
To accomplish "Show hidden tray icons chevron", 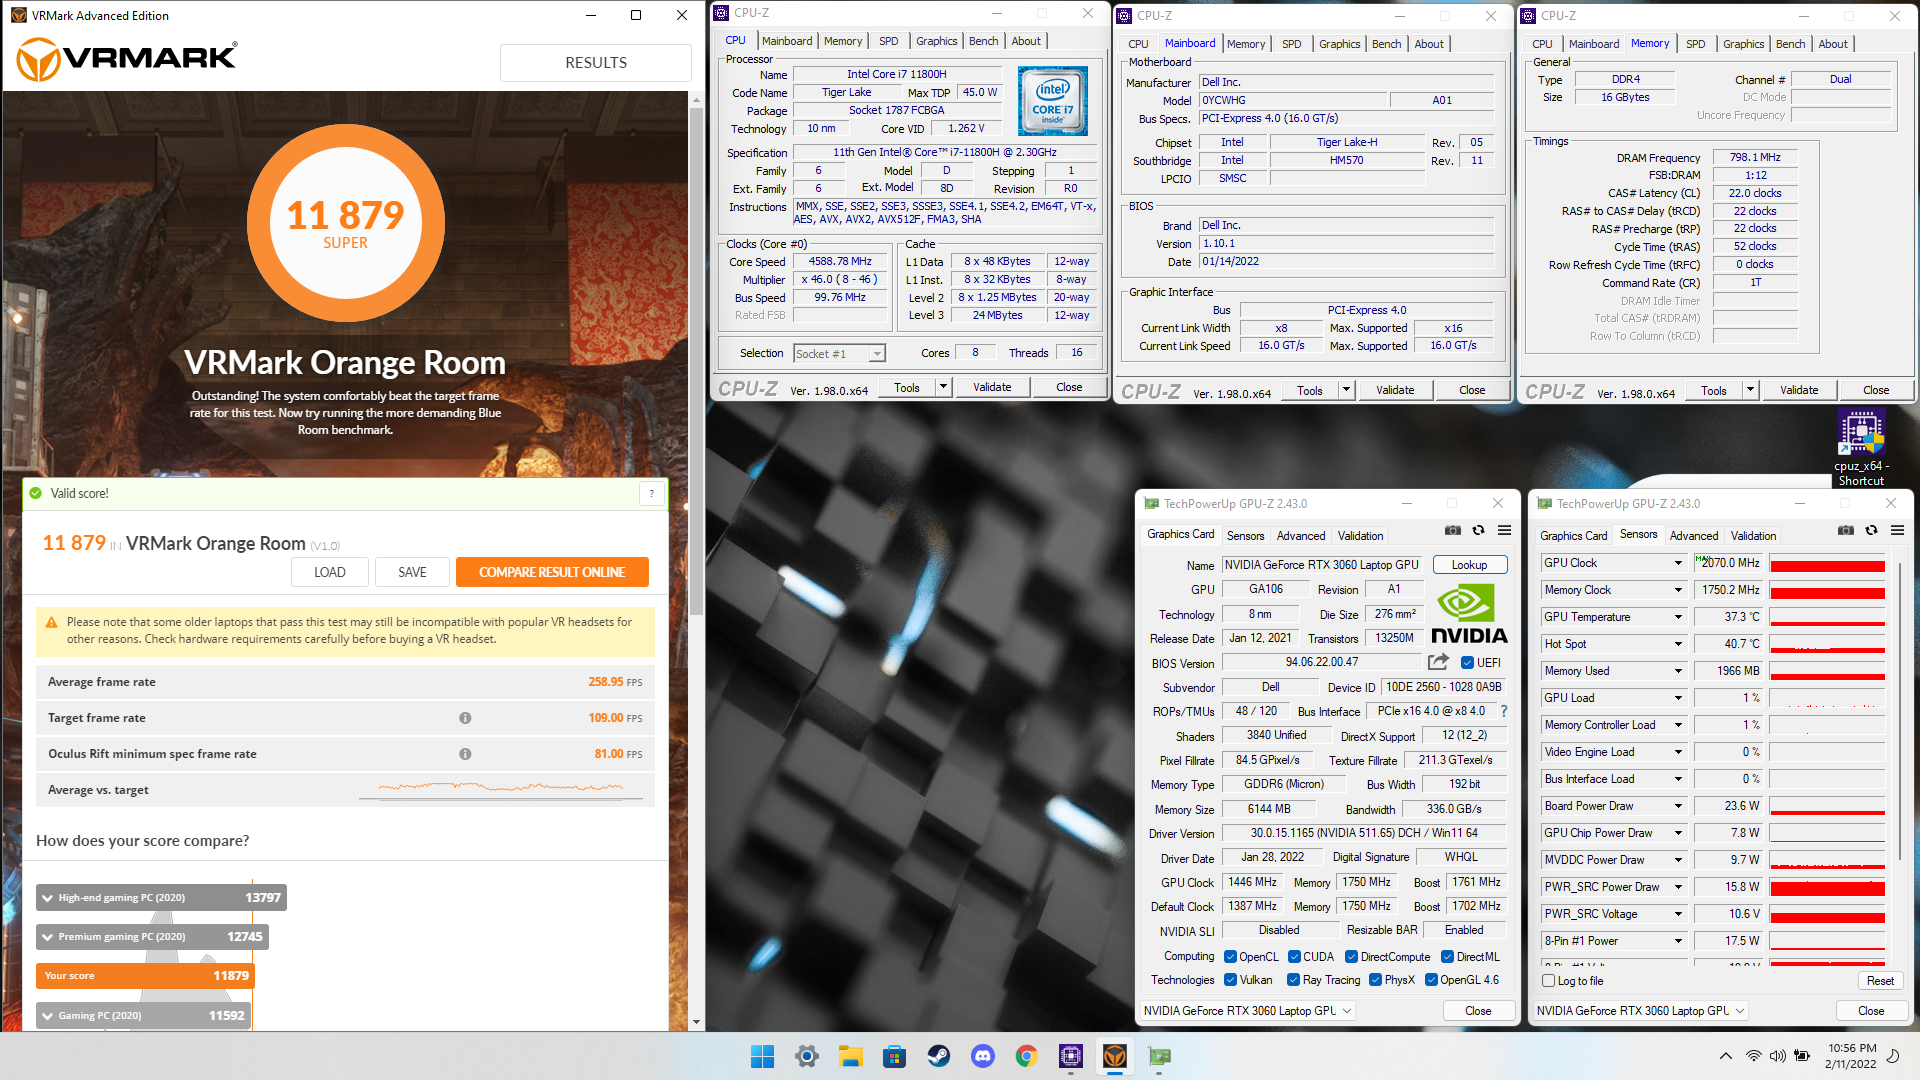I will [1726, 1056].
